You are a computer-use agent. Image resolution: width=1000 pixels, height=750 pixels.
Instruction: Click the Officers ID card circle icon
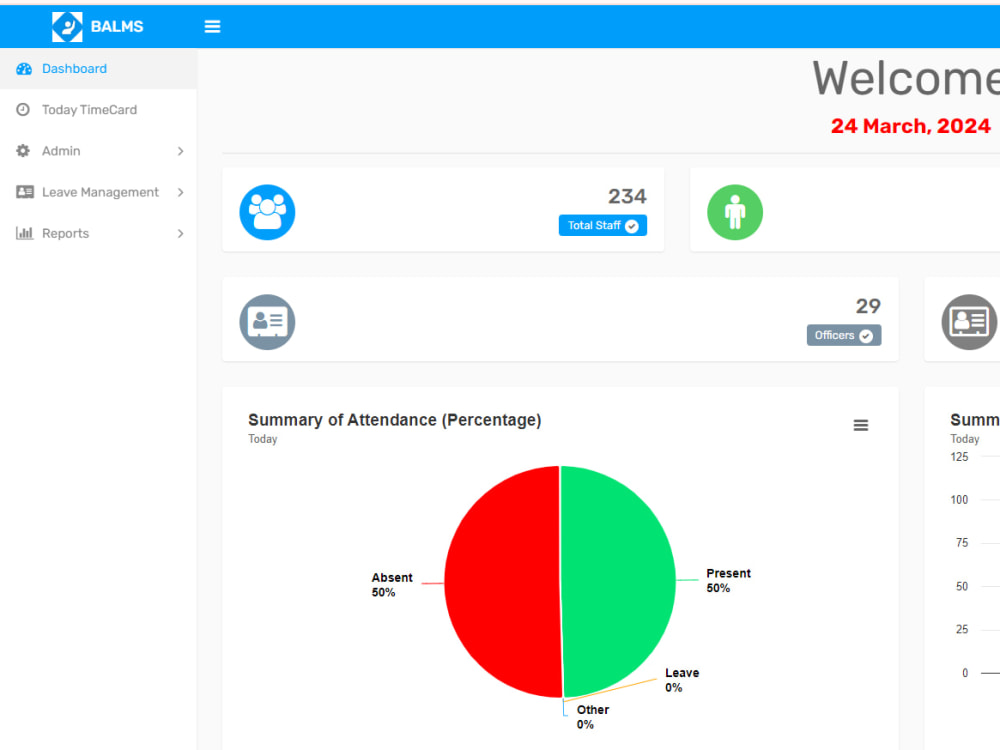tap(267, 322)
